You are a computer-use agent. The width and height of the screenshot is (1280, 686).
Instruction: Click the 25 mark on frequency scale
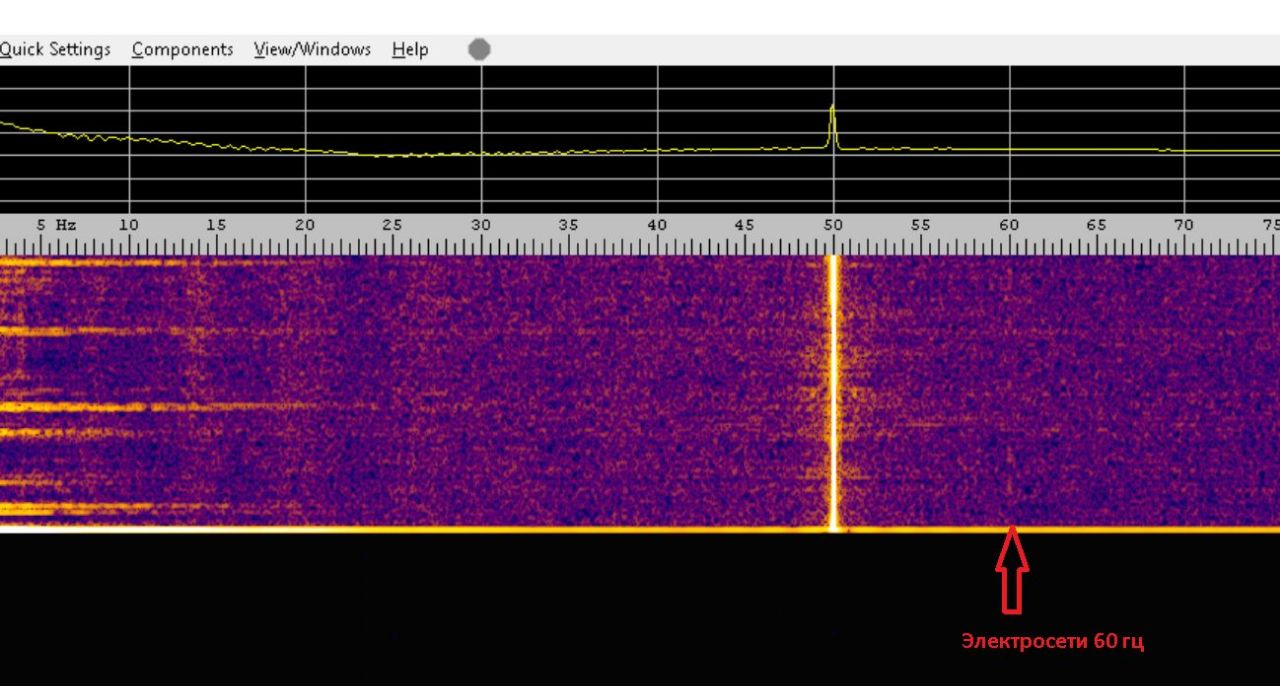click(392, 226)
